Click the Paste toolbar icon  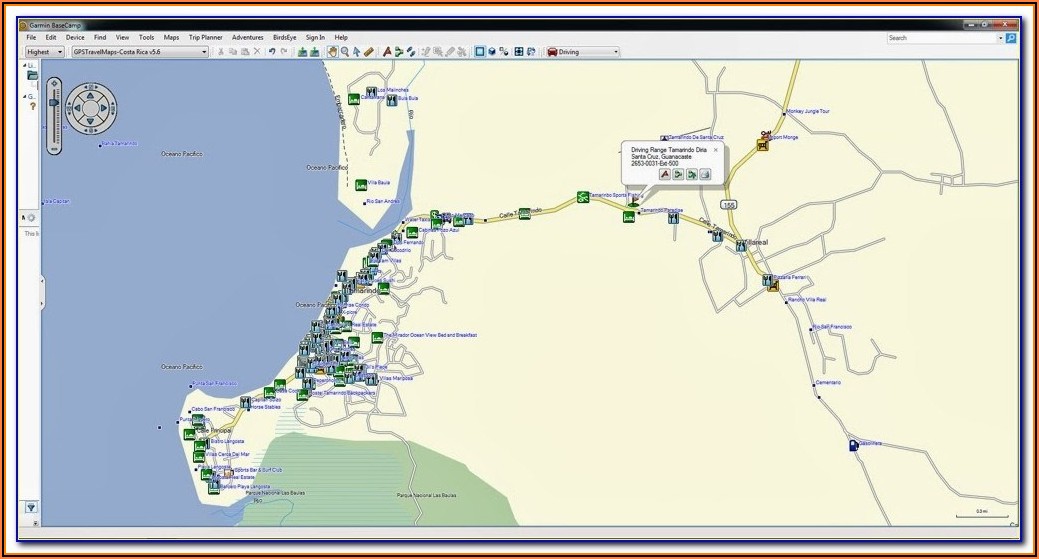(245, 52)
